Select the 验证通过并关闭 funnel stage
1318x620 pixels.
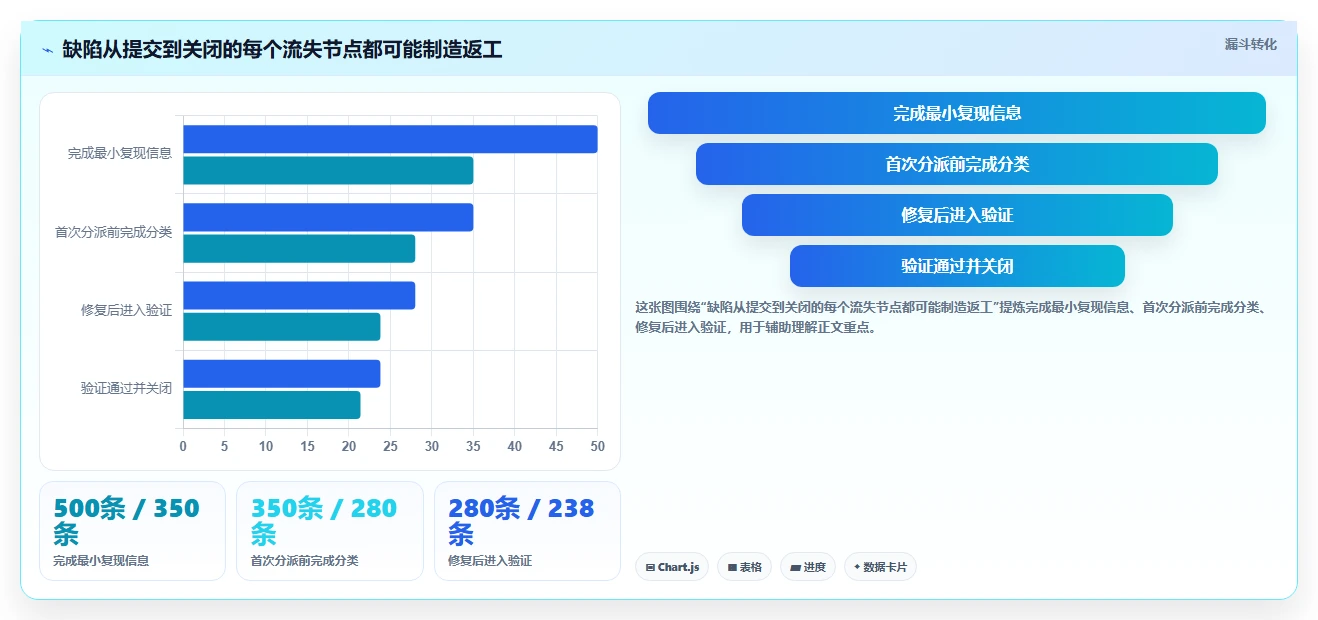[x=957, y=266]
